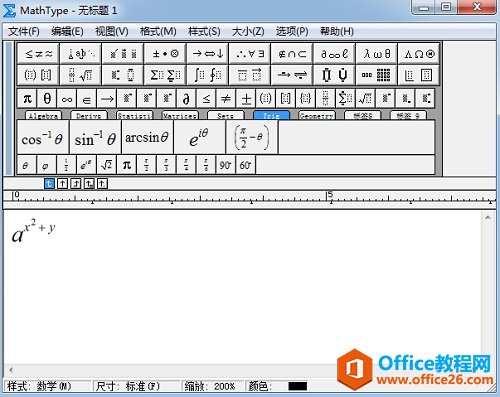
Task: Open the logical symbols palette (∴∀∃)
Action: point(250,54)
